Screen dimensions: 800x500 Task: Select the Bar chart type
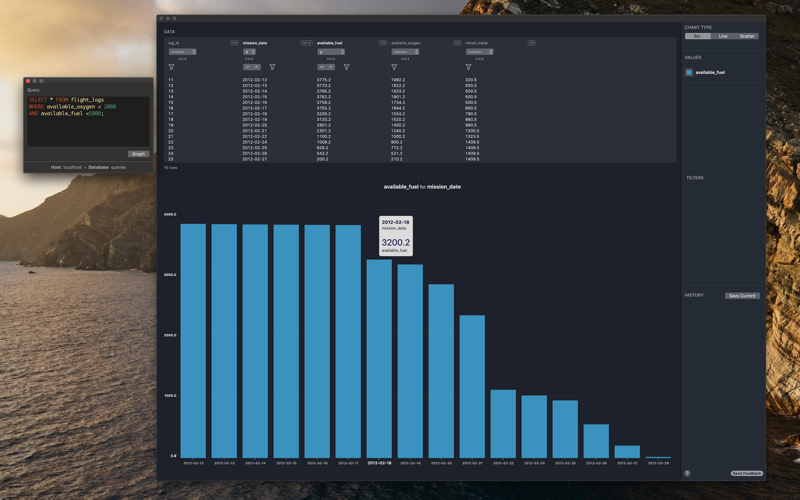tap(697, 36)
